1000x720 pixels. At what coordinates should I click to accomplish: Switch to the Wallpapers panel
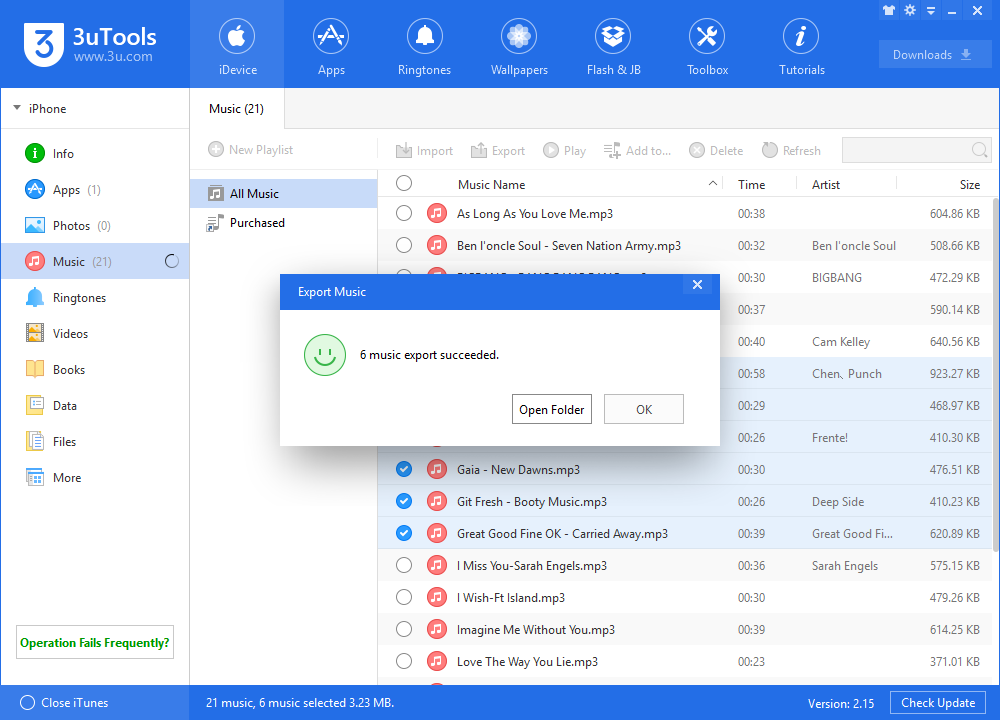click(518, 45)
